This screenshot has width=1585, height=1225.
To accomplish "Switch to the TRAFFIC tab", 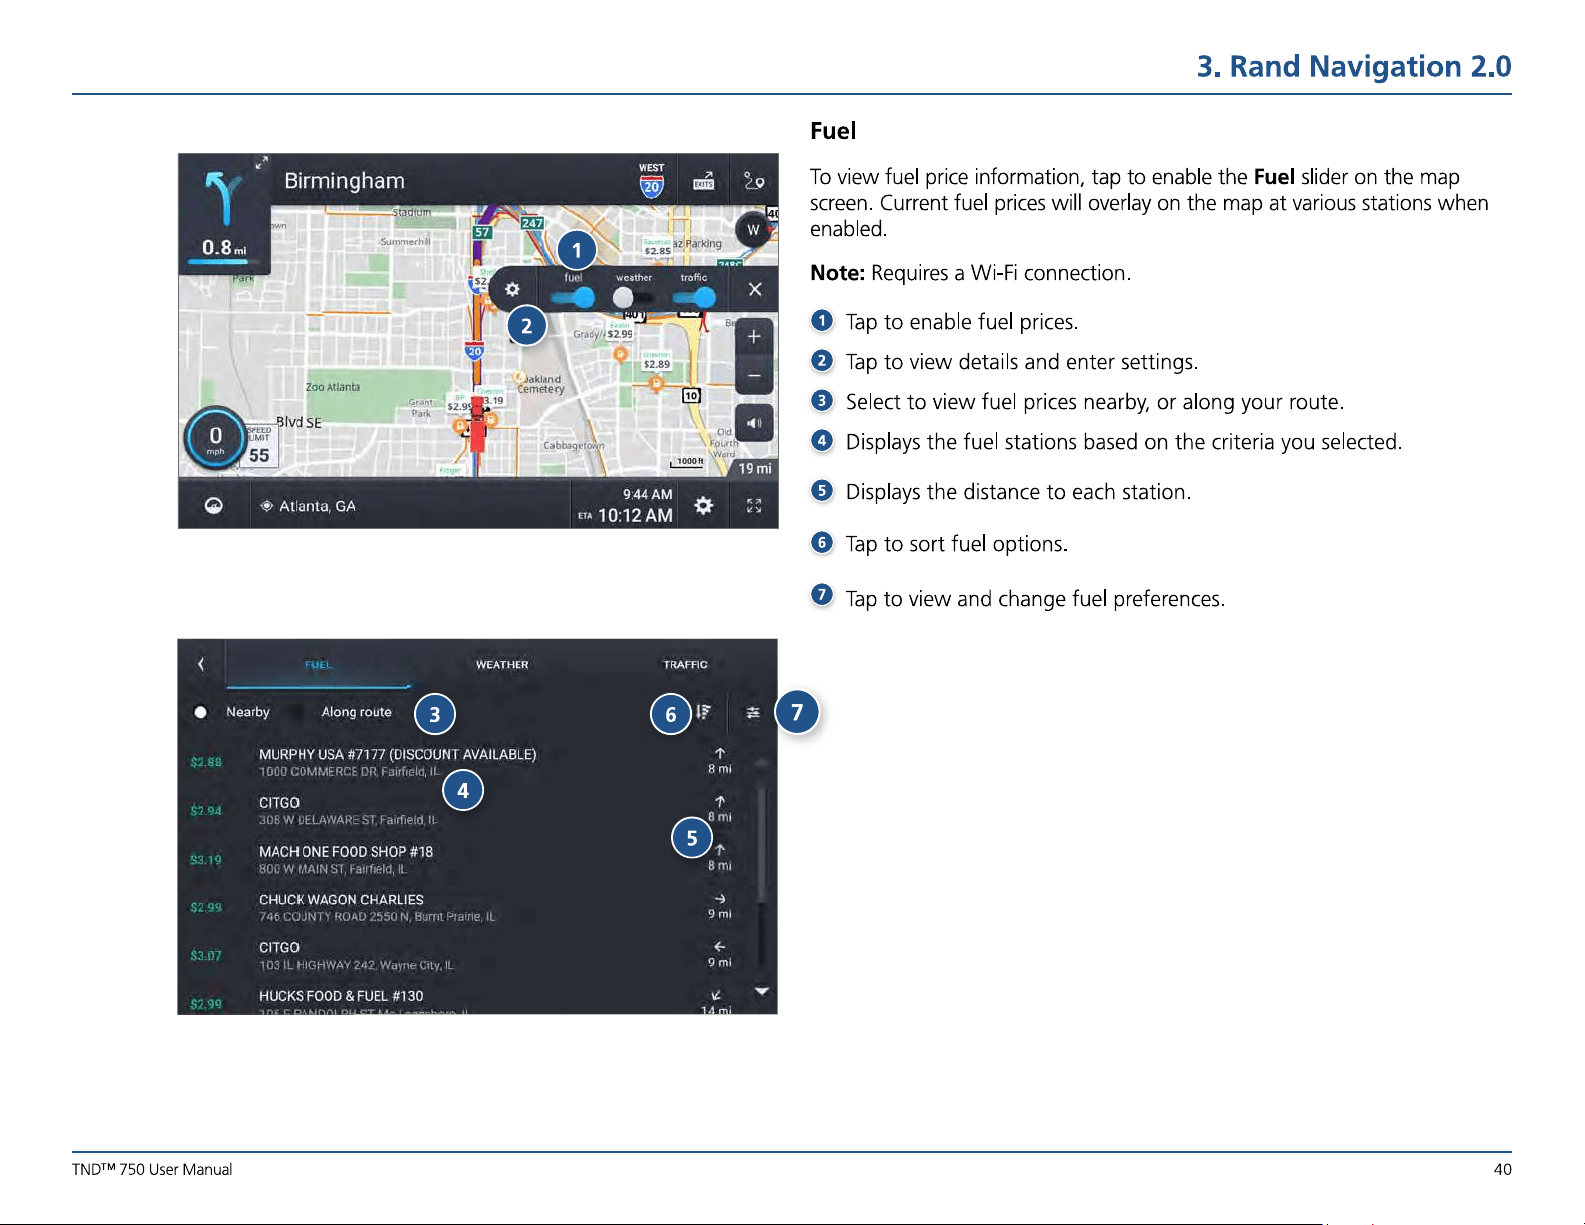I will (685, 665).
